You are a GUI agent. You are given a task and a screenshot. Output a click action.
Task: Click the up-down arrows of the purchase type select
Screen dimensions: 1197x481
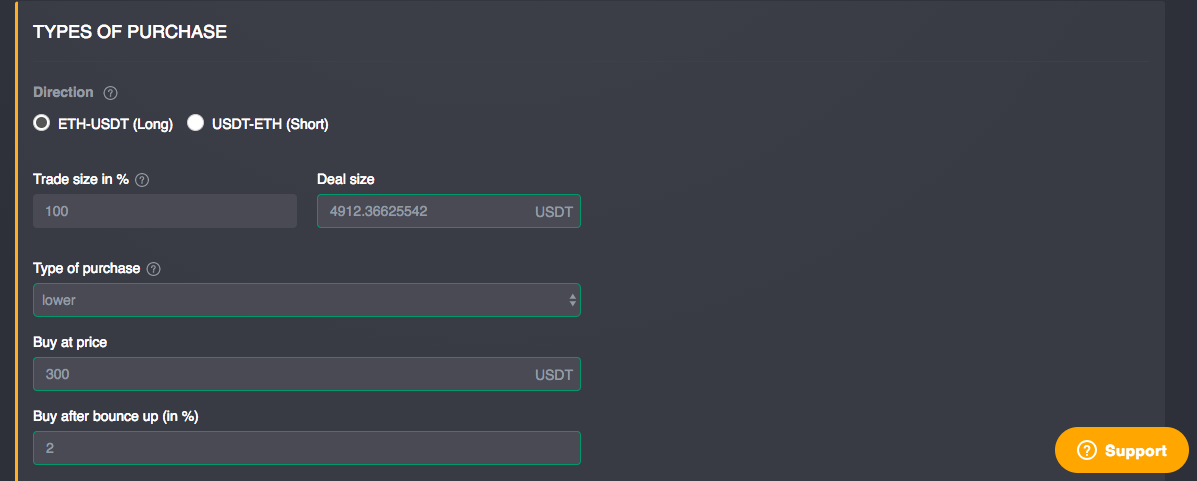573,300
